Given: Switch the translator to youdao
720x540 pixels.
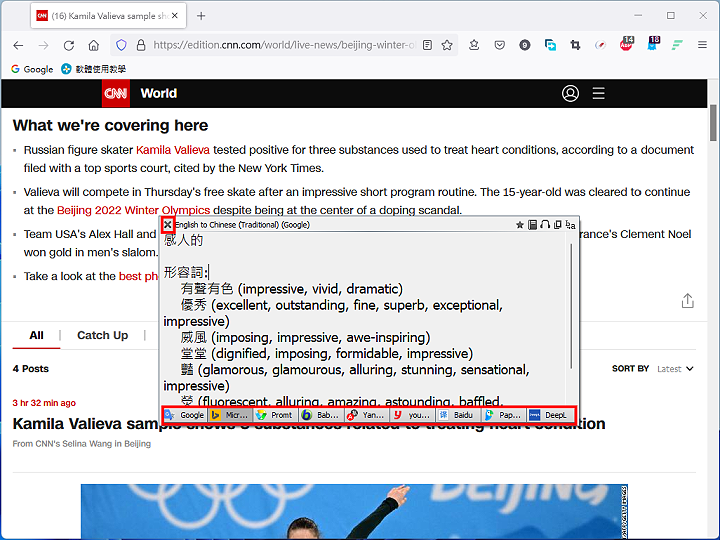Looking at the screenshot, I should (x=412, y=415).
